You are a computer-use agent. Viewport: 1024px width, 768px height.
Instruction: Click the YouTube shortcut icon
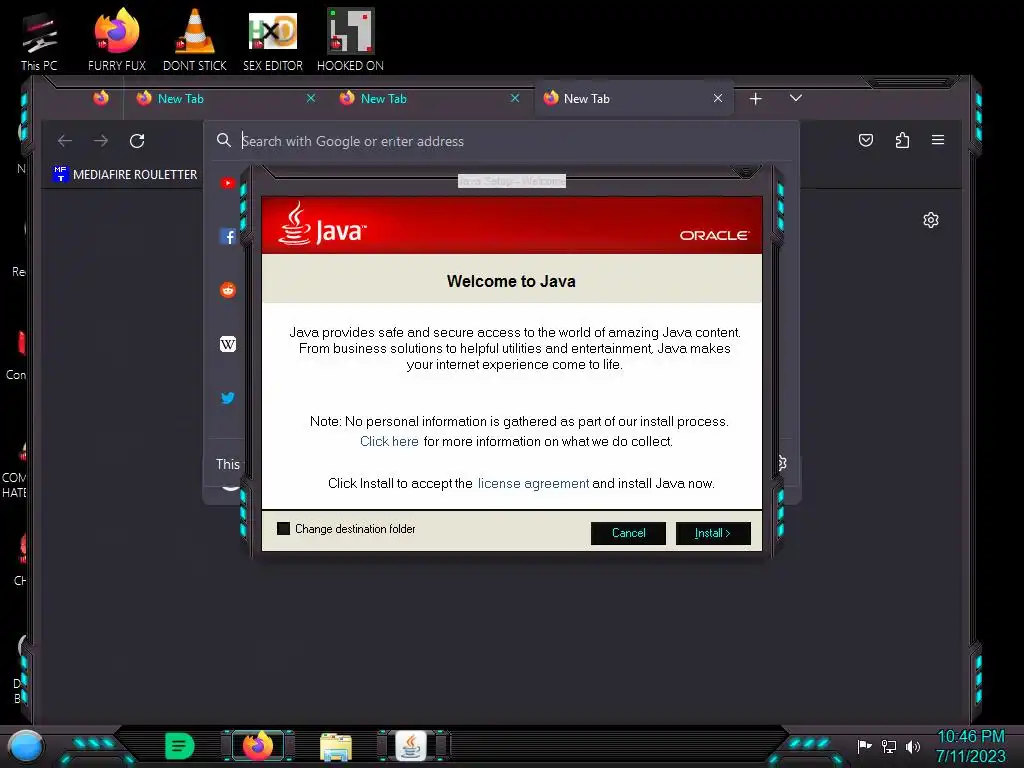(227, 183)
